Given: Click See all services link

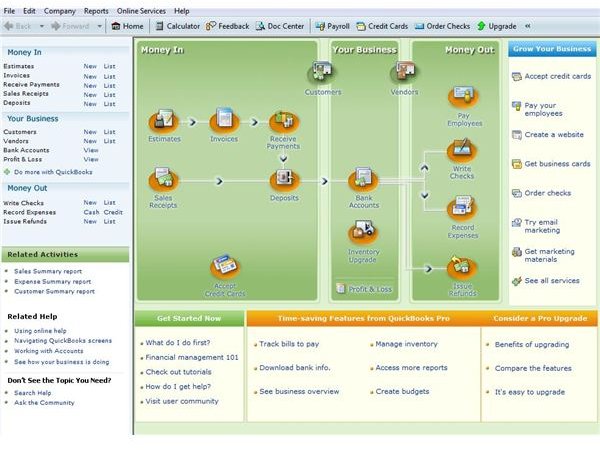Looking at the screenshot, I should tap(552, 280).
